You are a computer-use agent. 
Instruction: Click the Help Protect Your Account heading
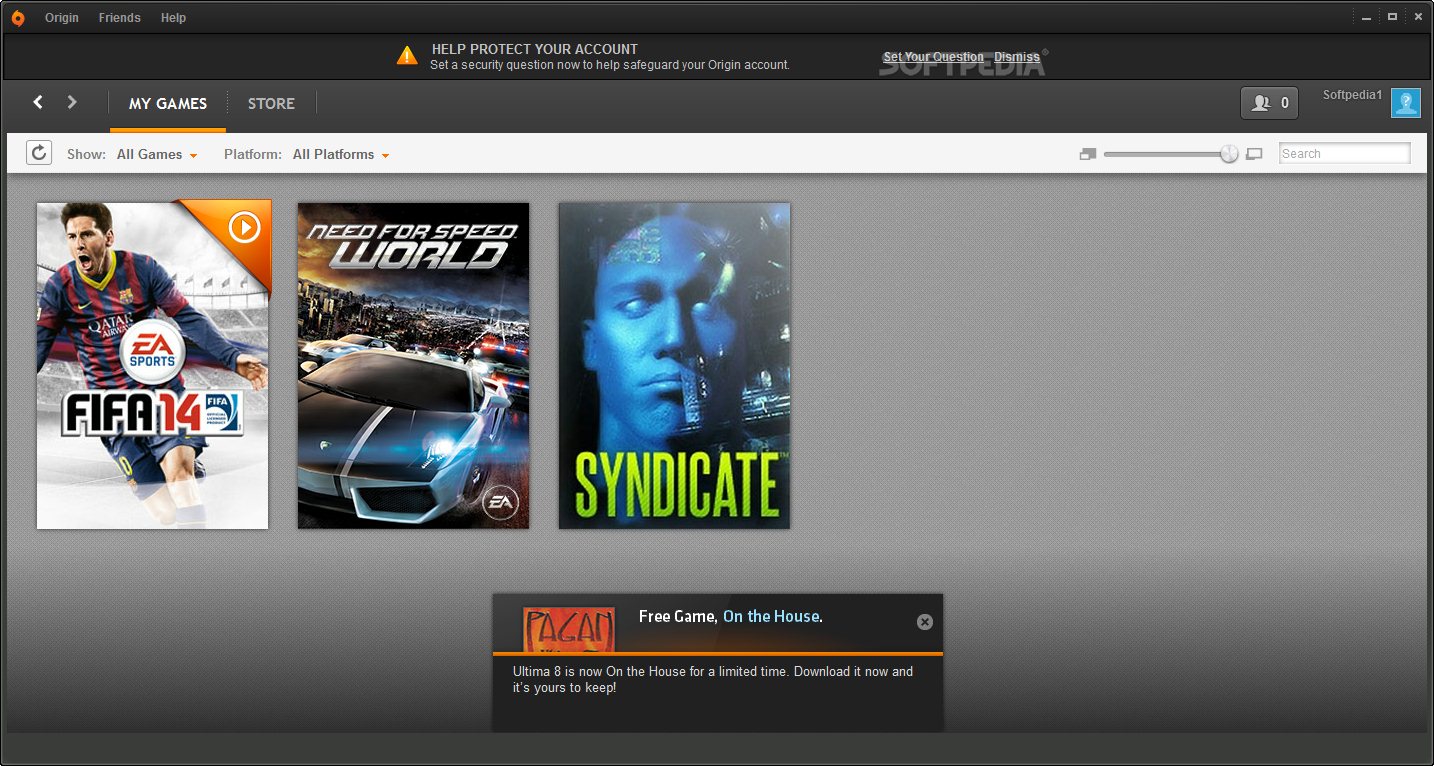pos(535,48)
